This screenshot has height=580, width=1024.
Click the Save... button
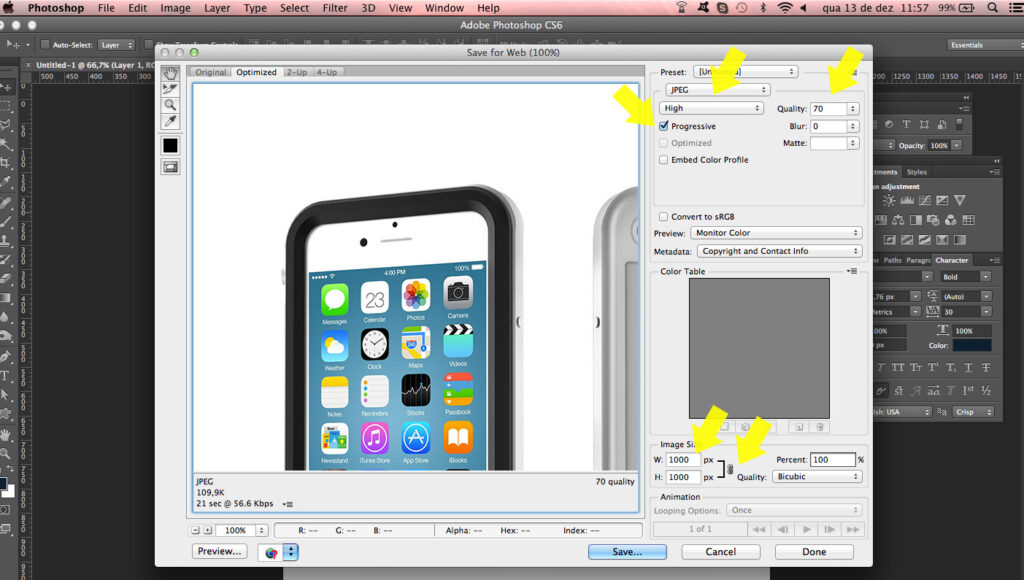click(x=627, y=552)
